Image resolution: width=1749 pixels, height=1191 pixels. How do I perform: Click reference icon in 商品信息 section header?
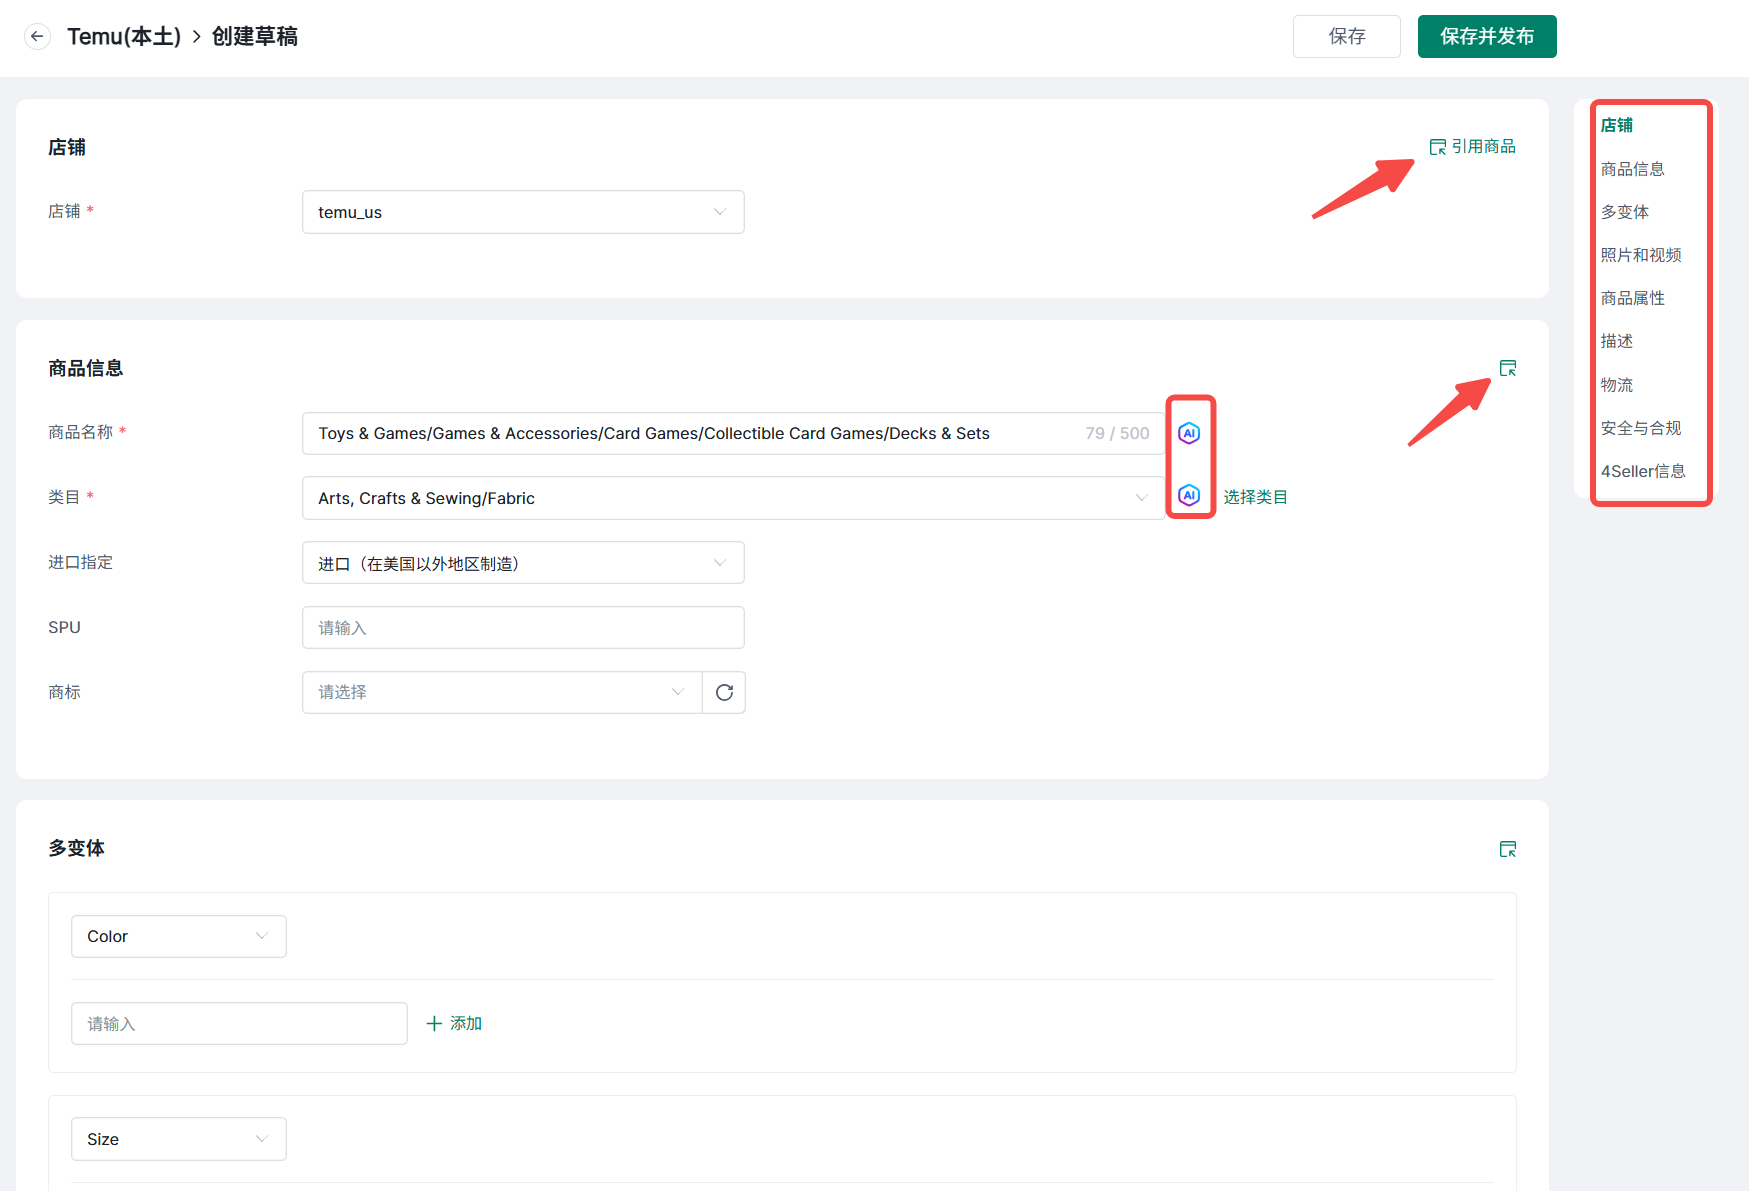coord(1508,368)
